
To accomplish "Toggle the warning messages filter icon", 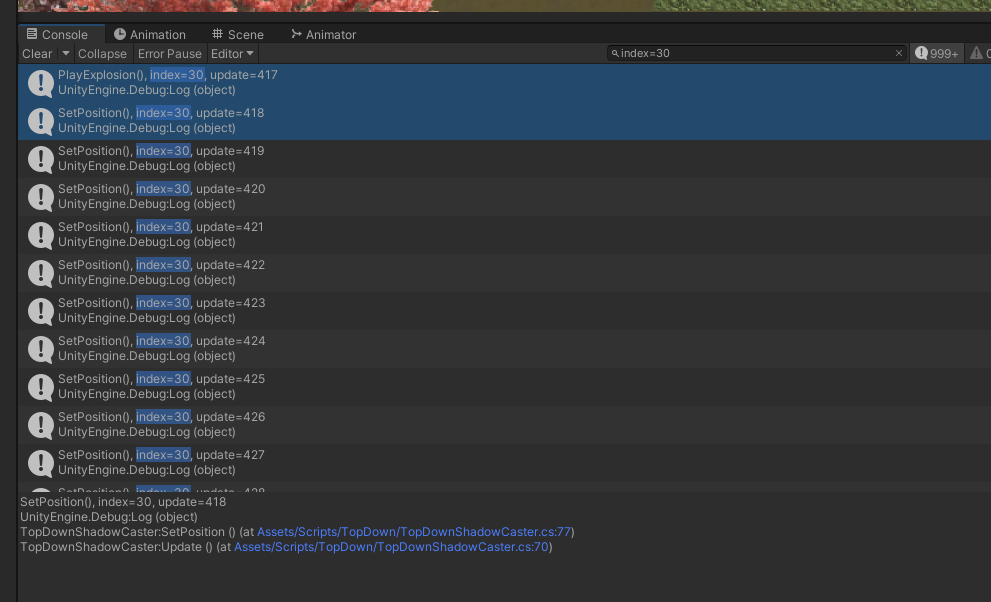I will tap(978, 54).
